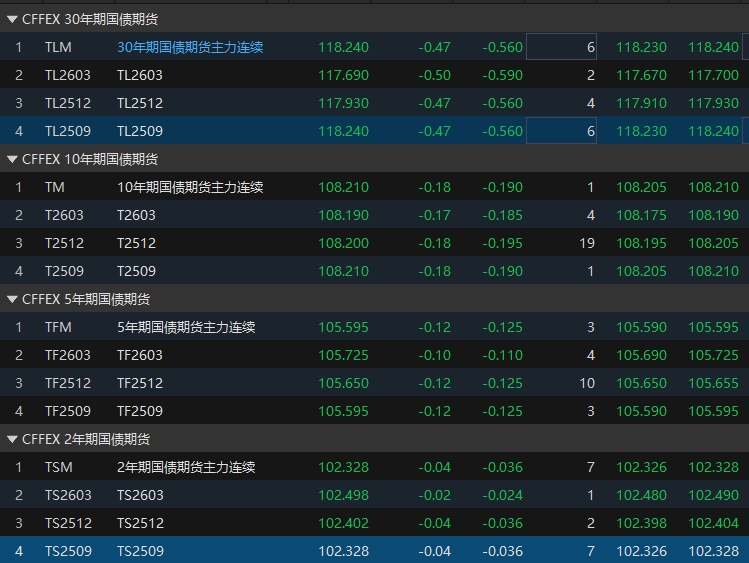Click the -0.02 change percent of TS2603

pyautogui.click(x=434, y=495)
